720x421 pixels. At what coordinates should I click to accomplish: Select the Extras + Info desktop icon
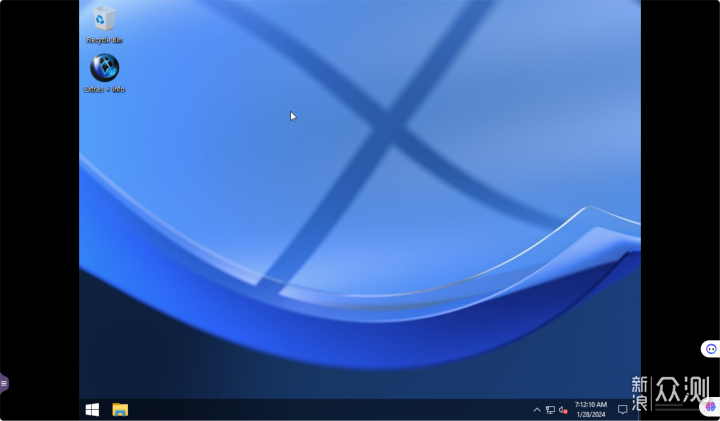[104, 73]
